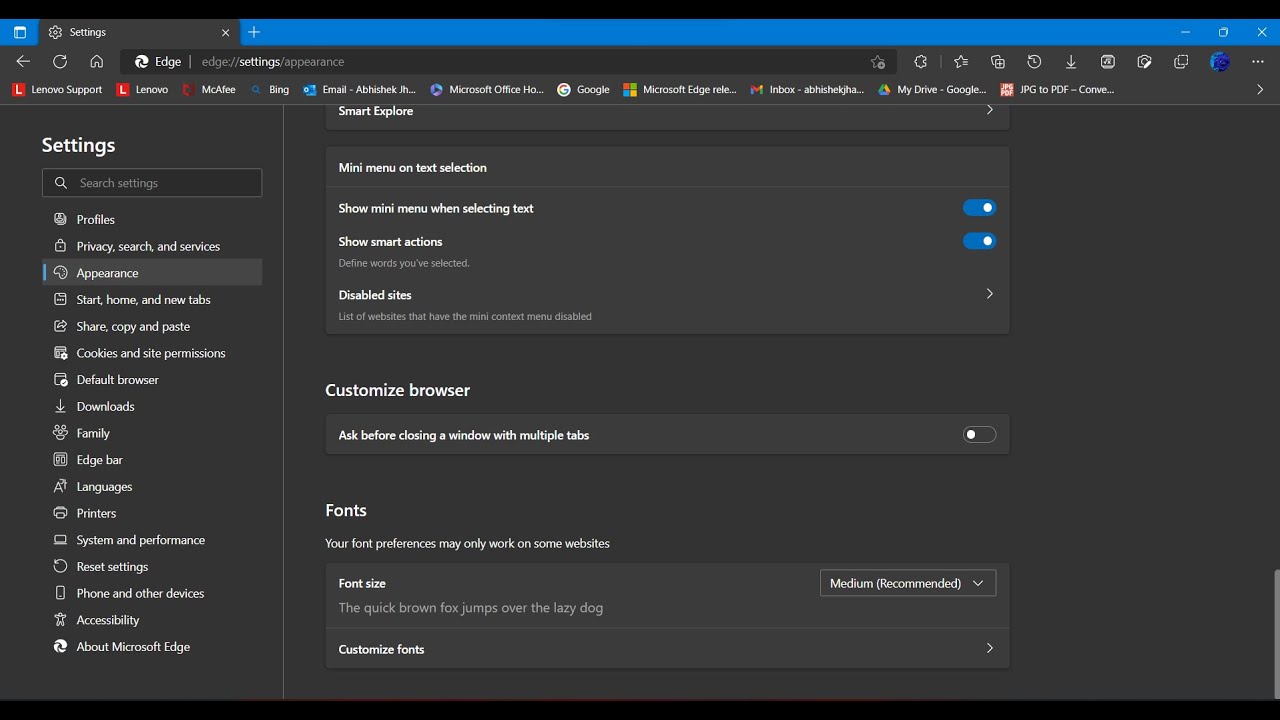
Task: Go to System and performance settings
Action: tap(140, 540)
